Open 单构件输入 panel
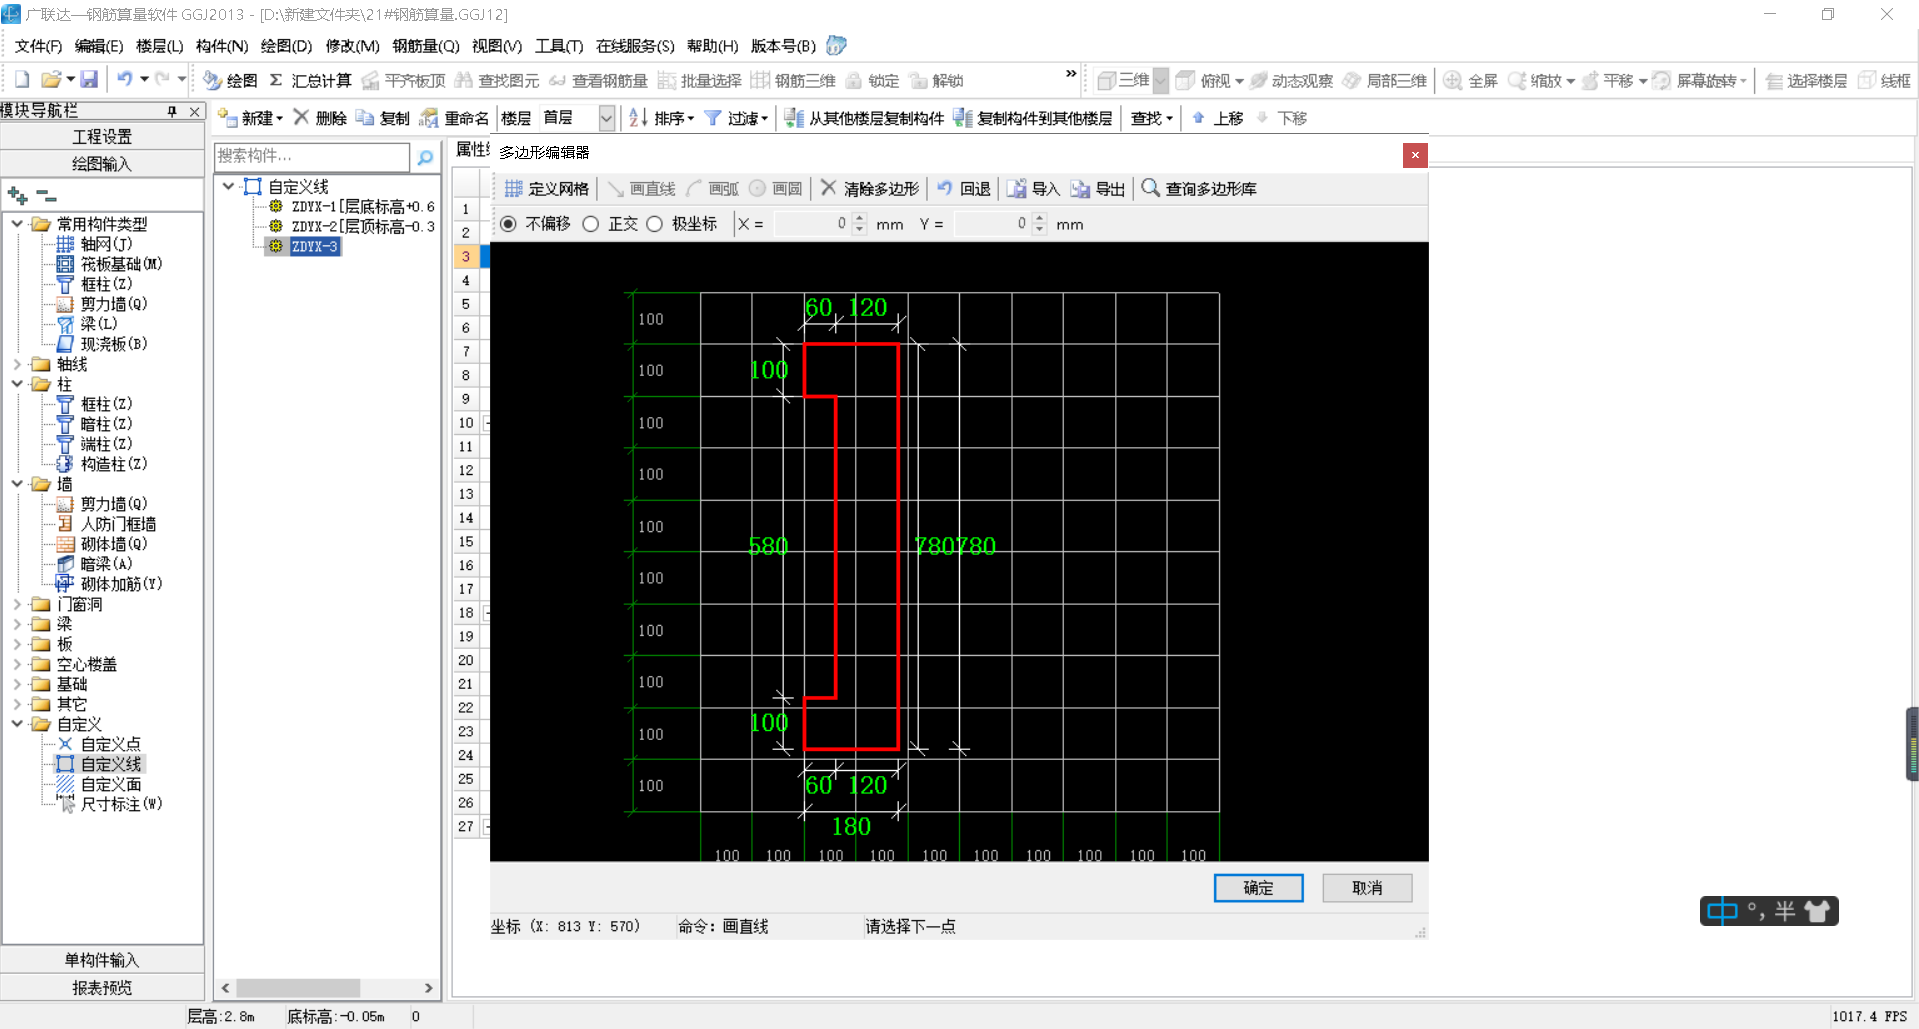 tap(102, 960)
